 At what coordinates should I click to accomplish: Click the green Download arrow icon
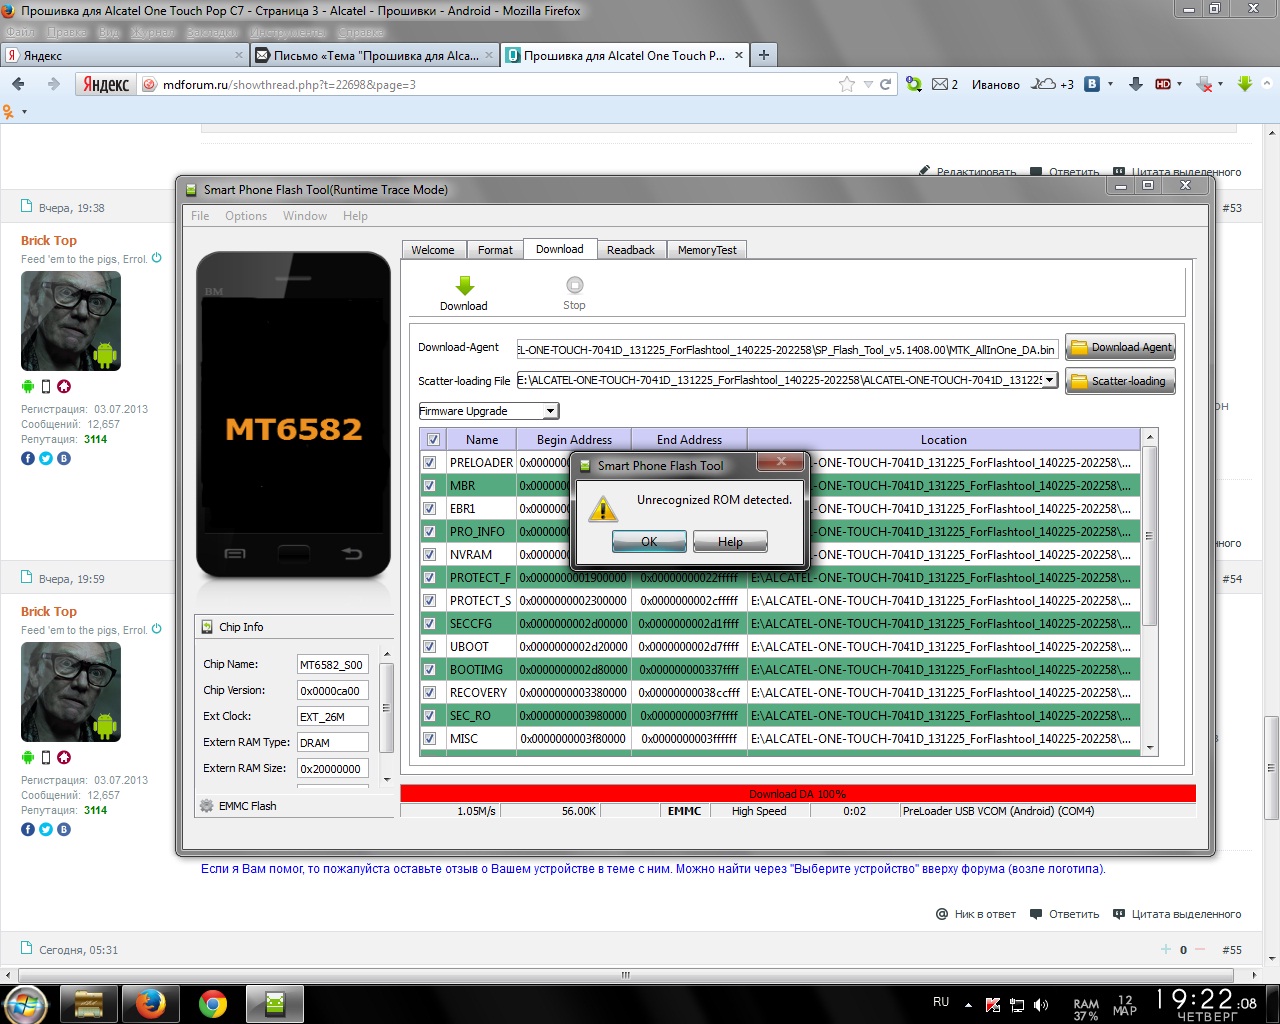464,286
